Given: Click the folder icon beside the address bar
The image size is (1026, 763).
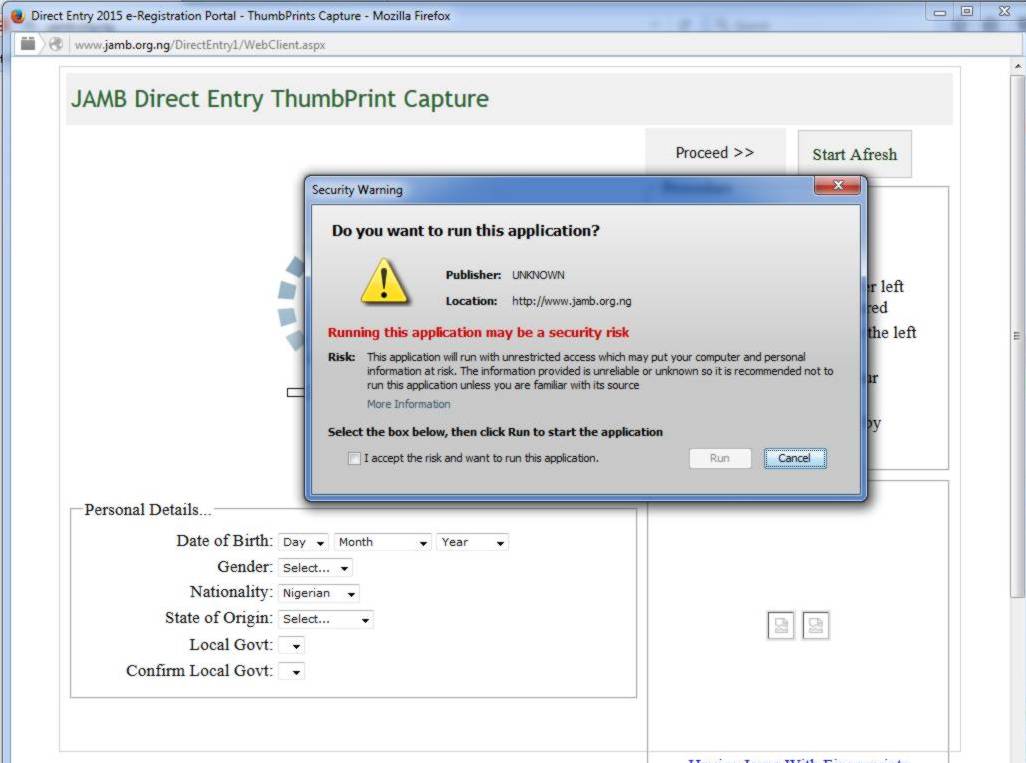Looking at the screenshot, I should click(x=28, y=44).
